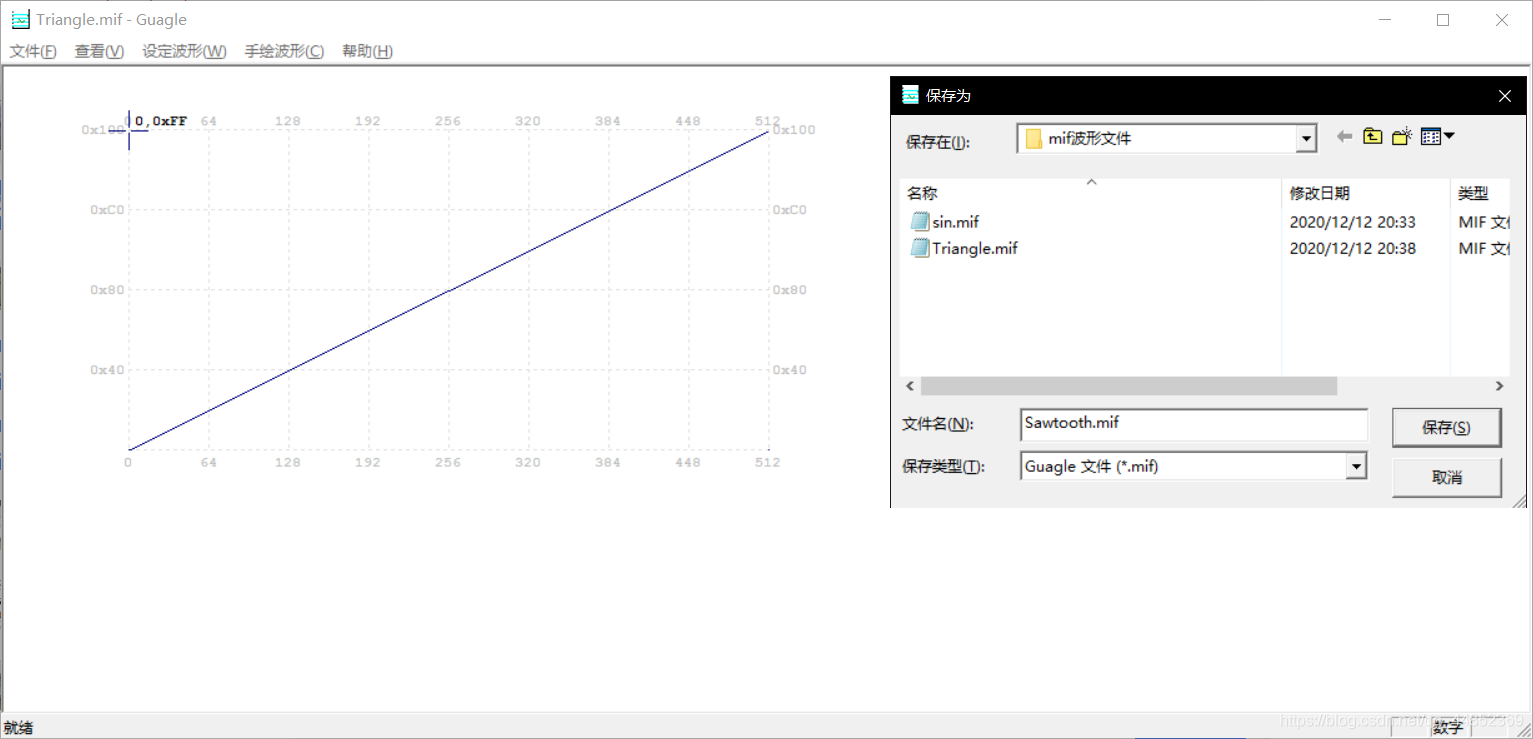Select the sin.mif file
The height and width of the screenshot is (739, 1533).
coord(955,222)
